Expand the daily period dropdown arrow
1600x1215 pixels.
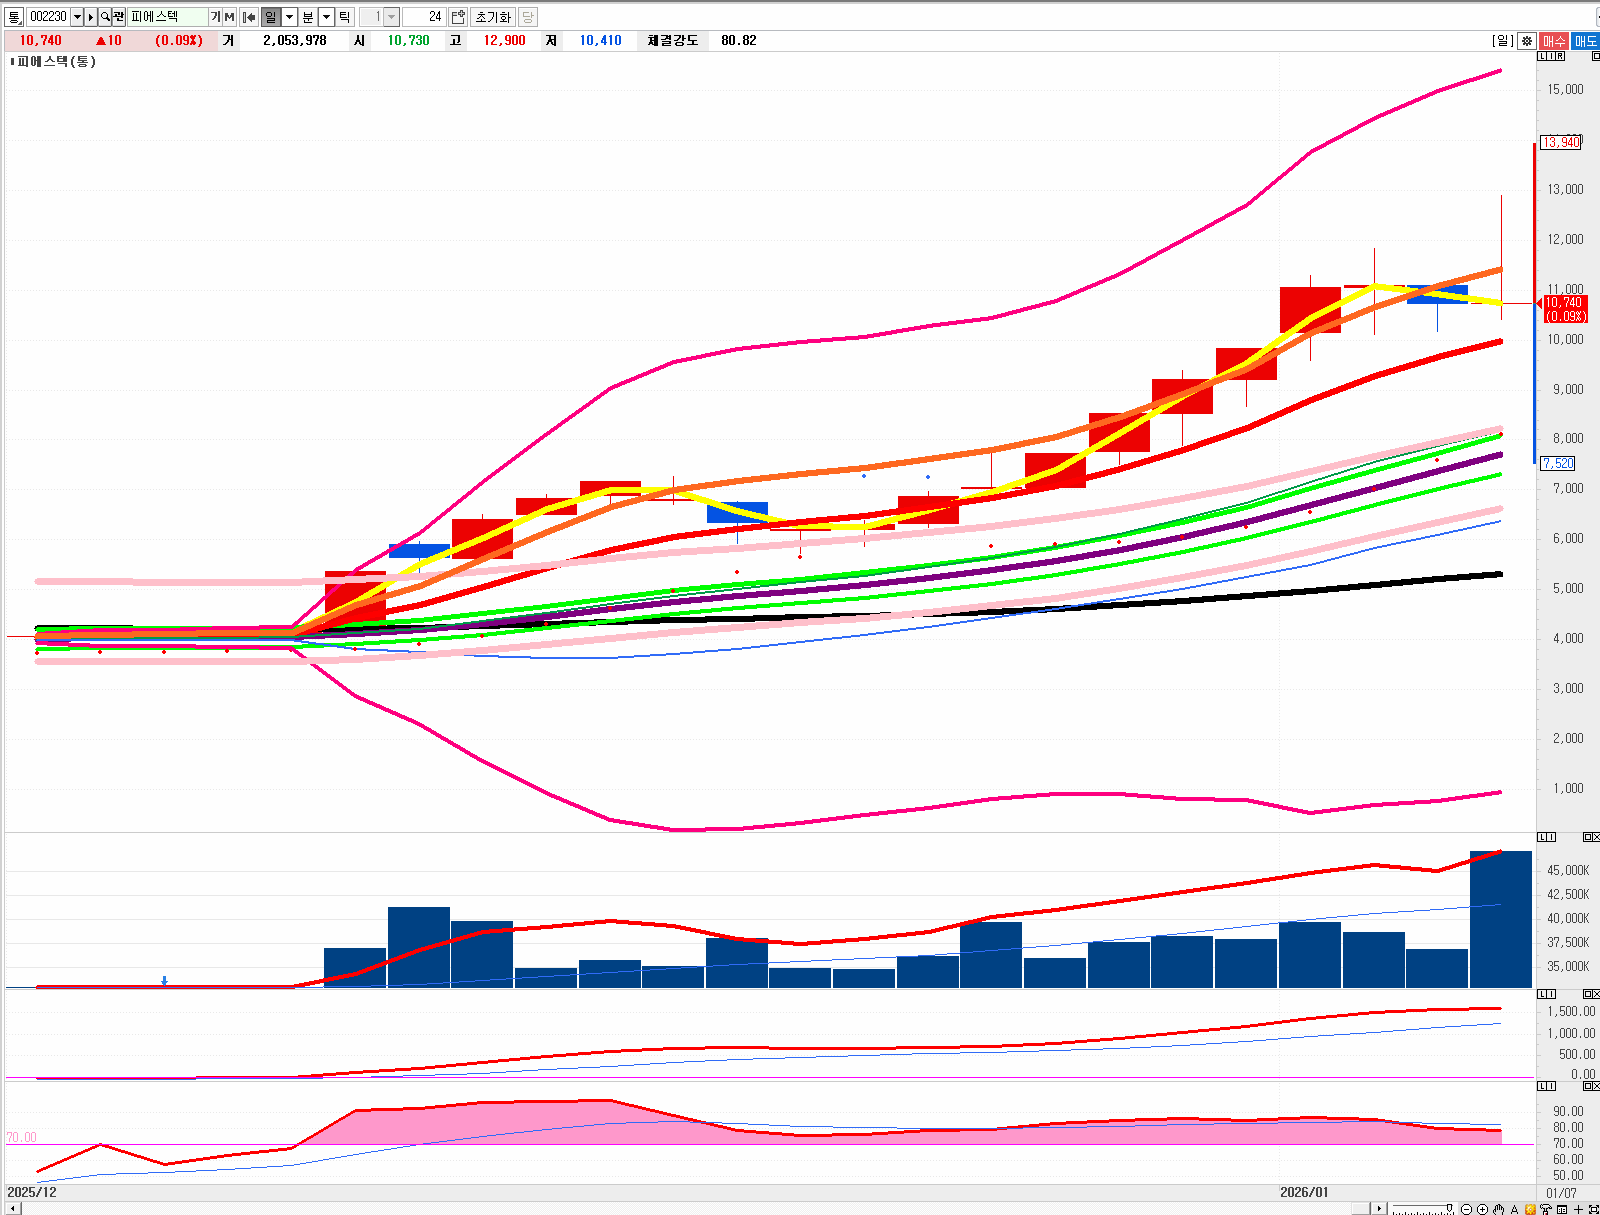[290, 17]
